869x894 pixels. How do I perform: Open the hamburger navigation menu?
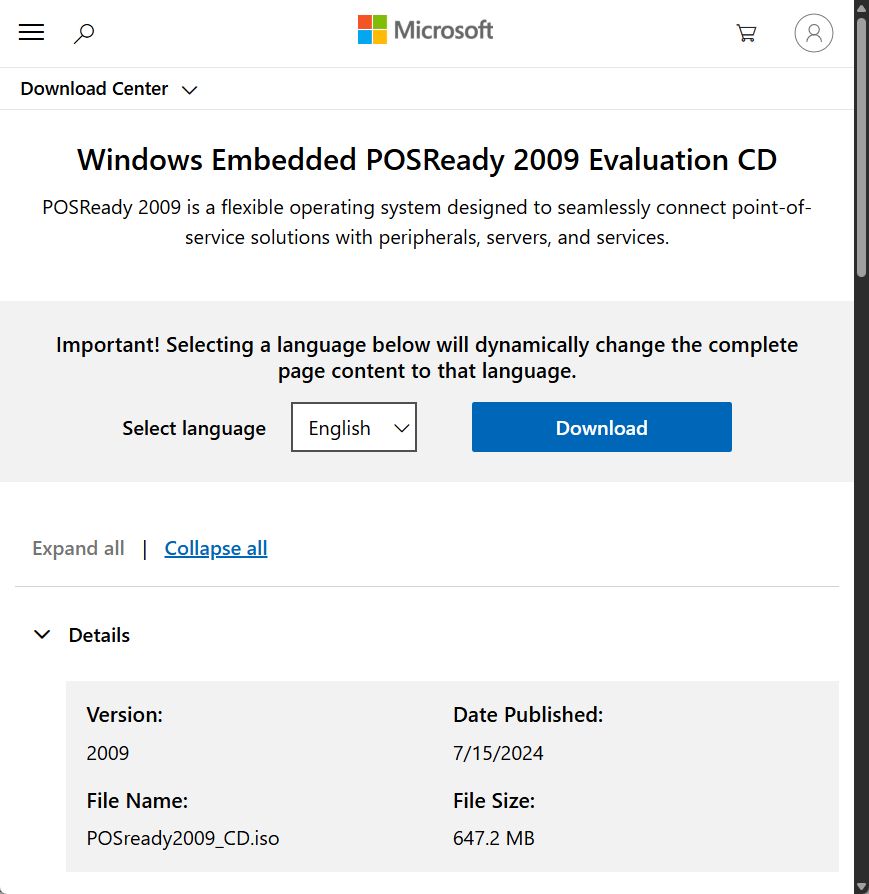[31, 32]
